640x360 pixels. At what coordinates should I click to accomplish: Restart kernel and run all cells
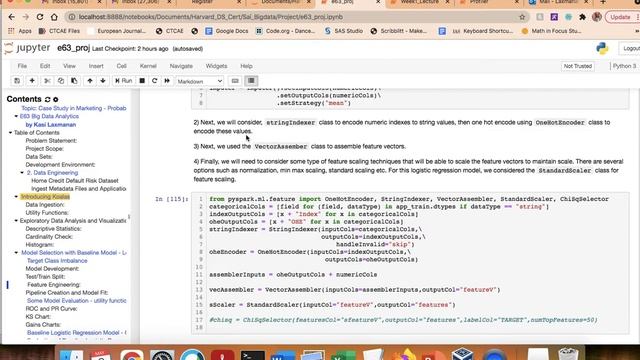[x=167, y=81]
